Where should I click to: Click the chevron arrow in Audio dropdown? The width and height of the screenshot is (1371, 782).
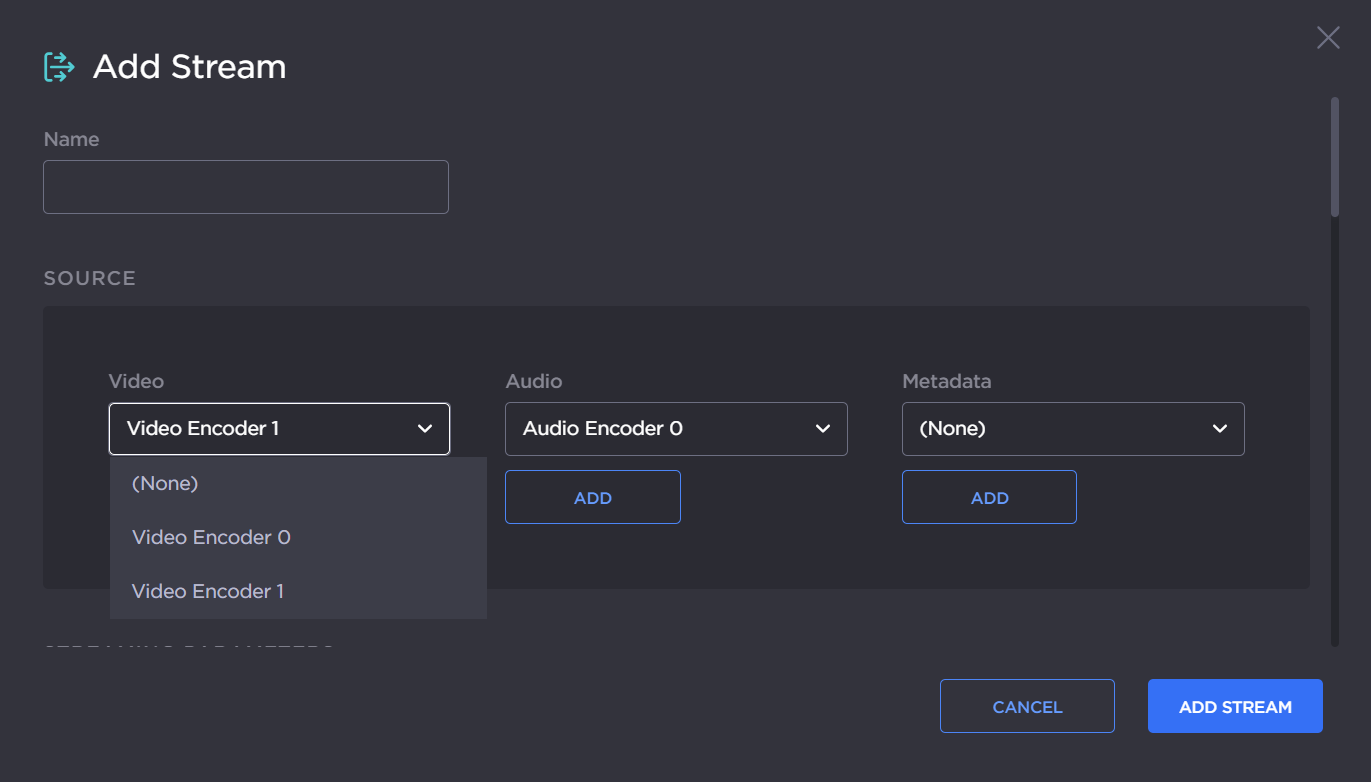coord(822,429)
